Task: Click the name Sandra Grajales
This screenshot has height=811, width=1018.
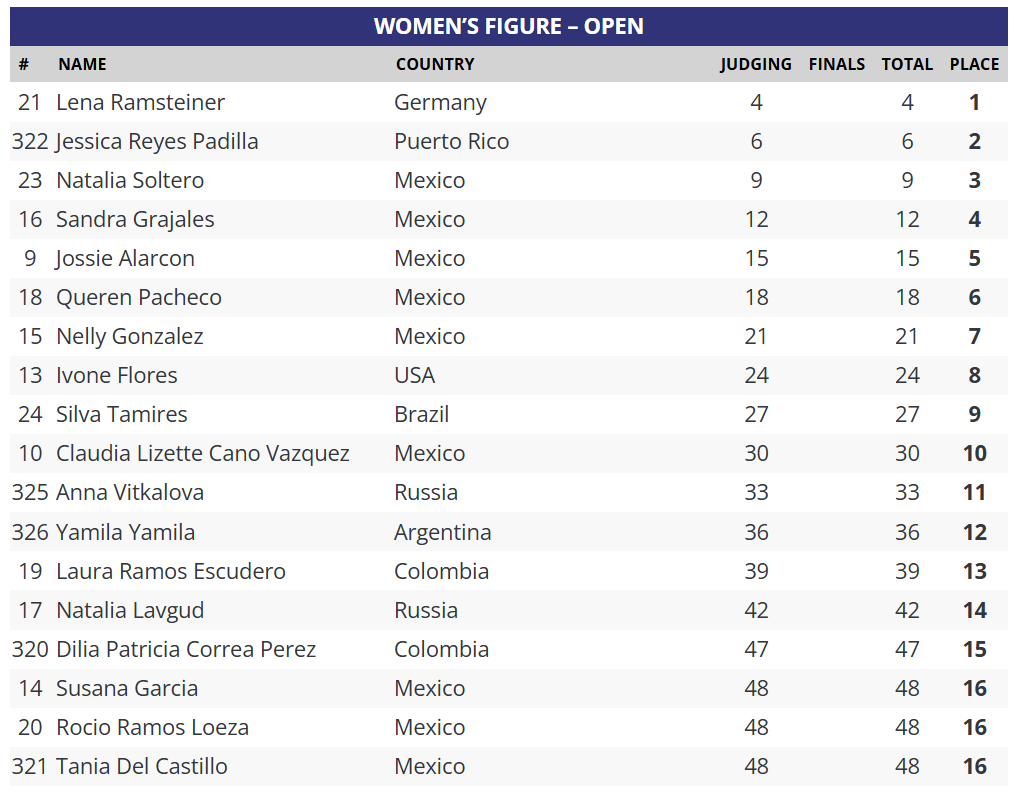Action: point(135,219)
